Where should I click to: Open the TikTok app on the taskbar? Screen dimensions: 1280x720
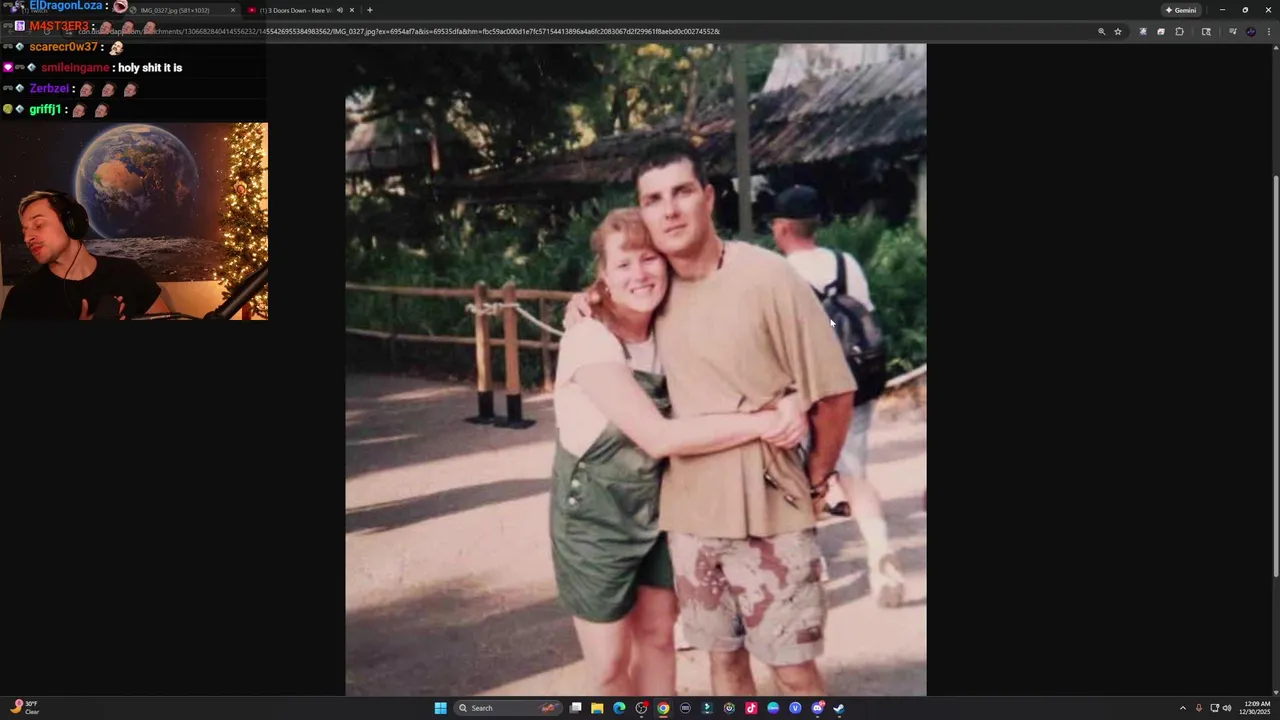(751, 708)
